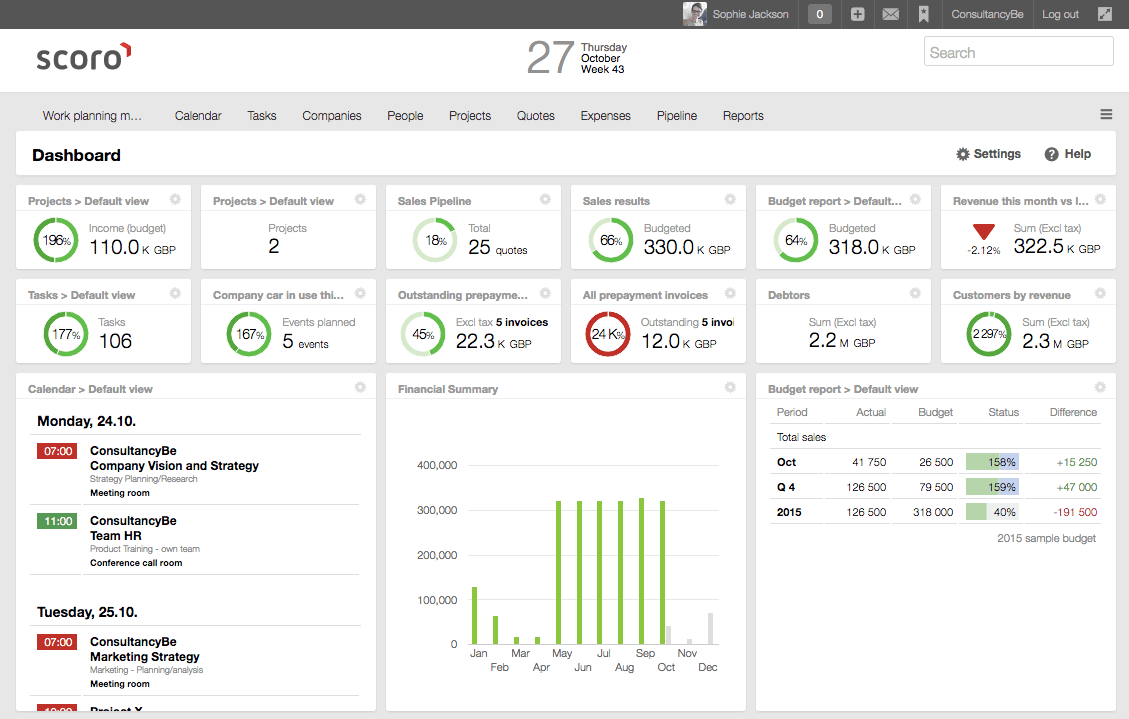Open Sophie Jackson's profile avatar
Viewport: 1129px width, 719px height.
click(x=694, y=14)
